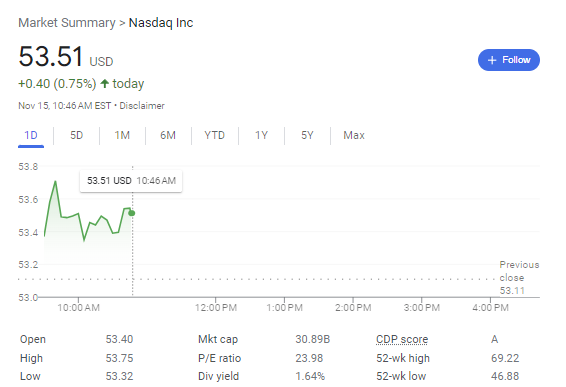
Task: Go to the Market Summary breadcrumb
Action: pos(67,23)
